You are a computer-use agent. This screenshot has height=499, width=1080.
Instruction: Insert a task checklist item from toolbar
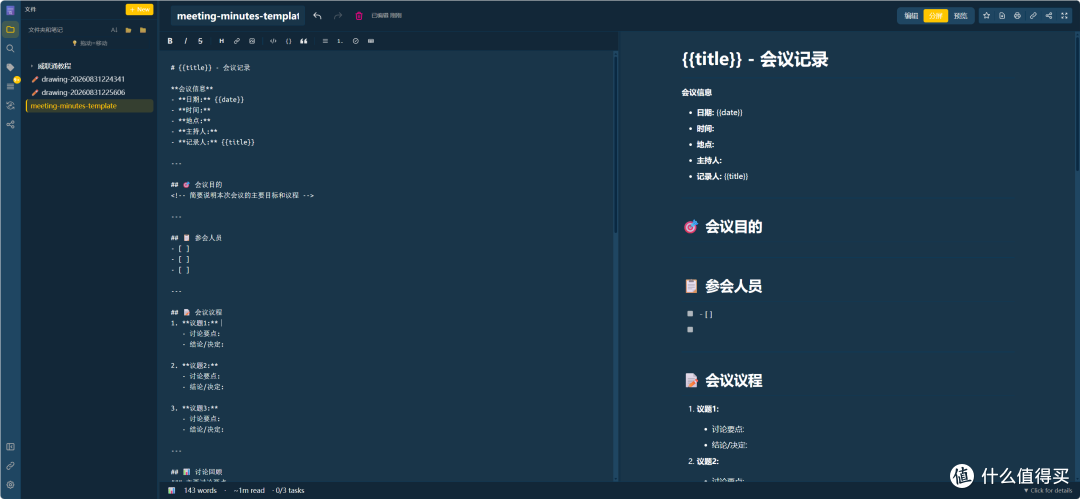click(x=355, y=41)
